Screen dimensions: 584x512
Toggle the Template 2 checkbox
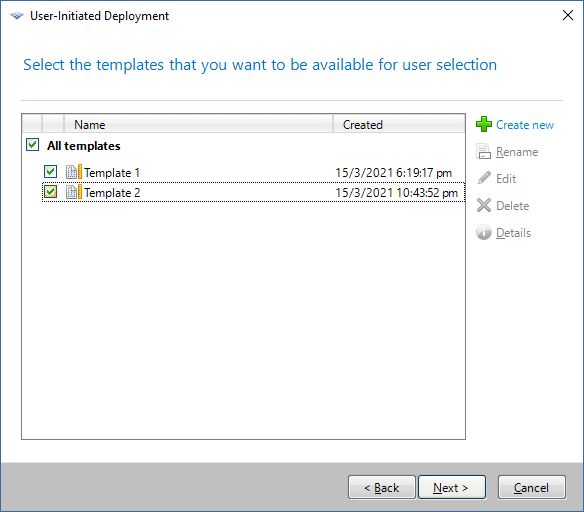(x=50, y=192)
